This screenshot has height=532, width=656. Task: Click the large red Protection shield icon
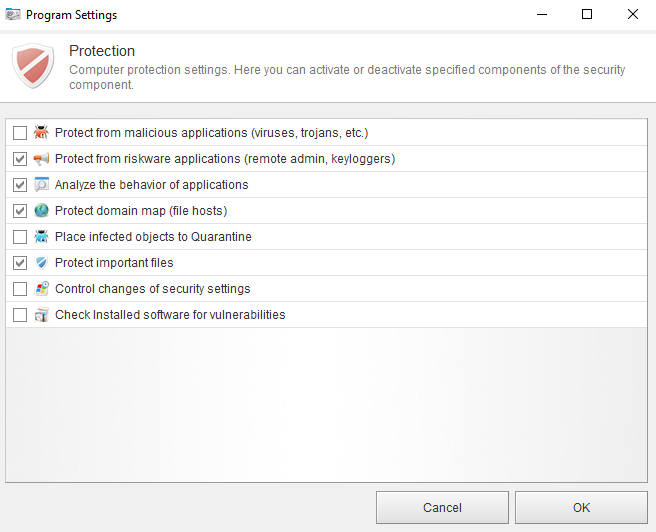(33, 66)
